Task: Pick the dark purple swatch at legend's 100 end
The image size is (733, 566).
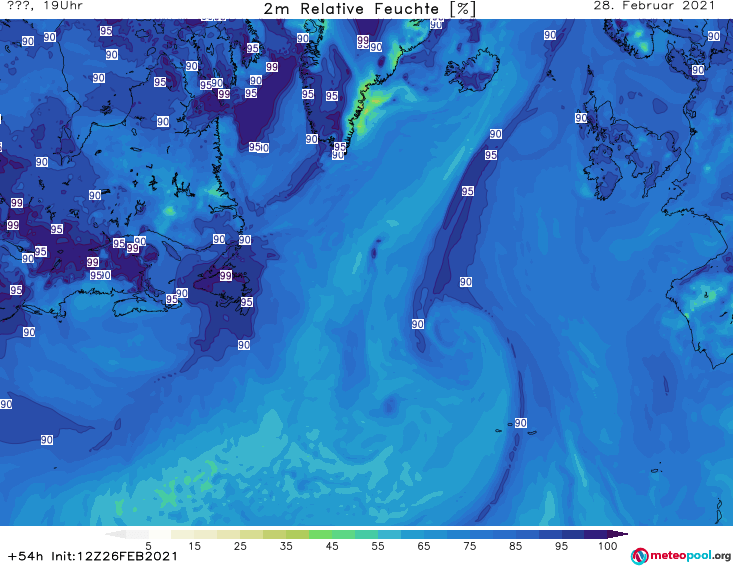Action: 596,534
